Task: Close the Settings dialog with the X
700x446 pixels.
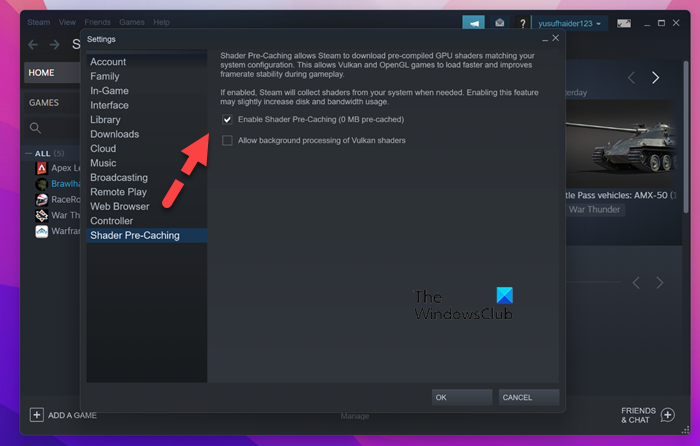Action: click(x=555, y=38)
